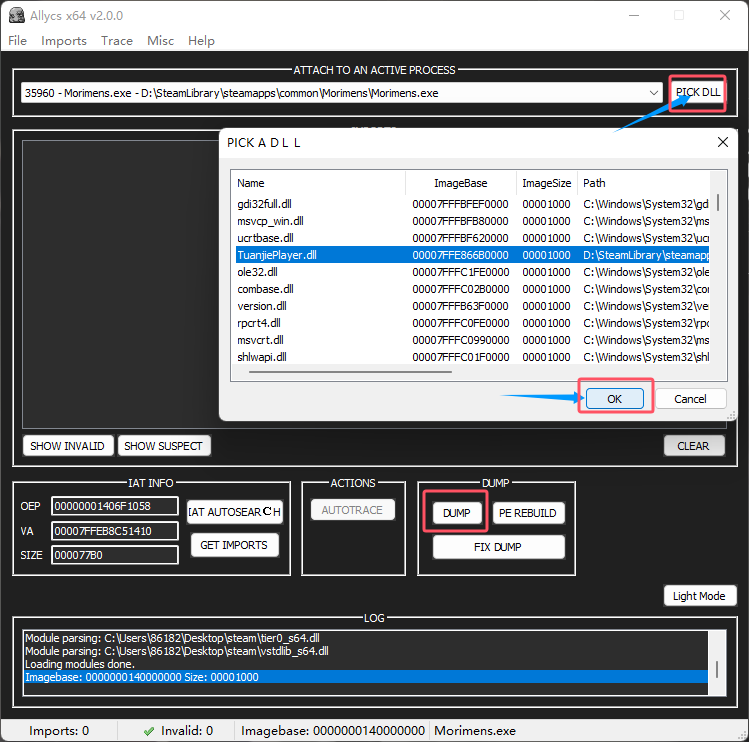Click the Allycs app icon in title bar
This screenshot has width=749, height=742.
coord(17,15)
